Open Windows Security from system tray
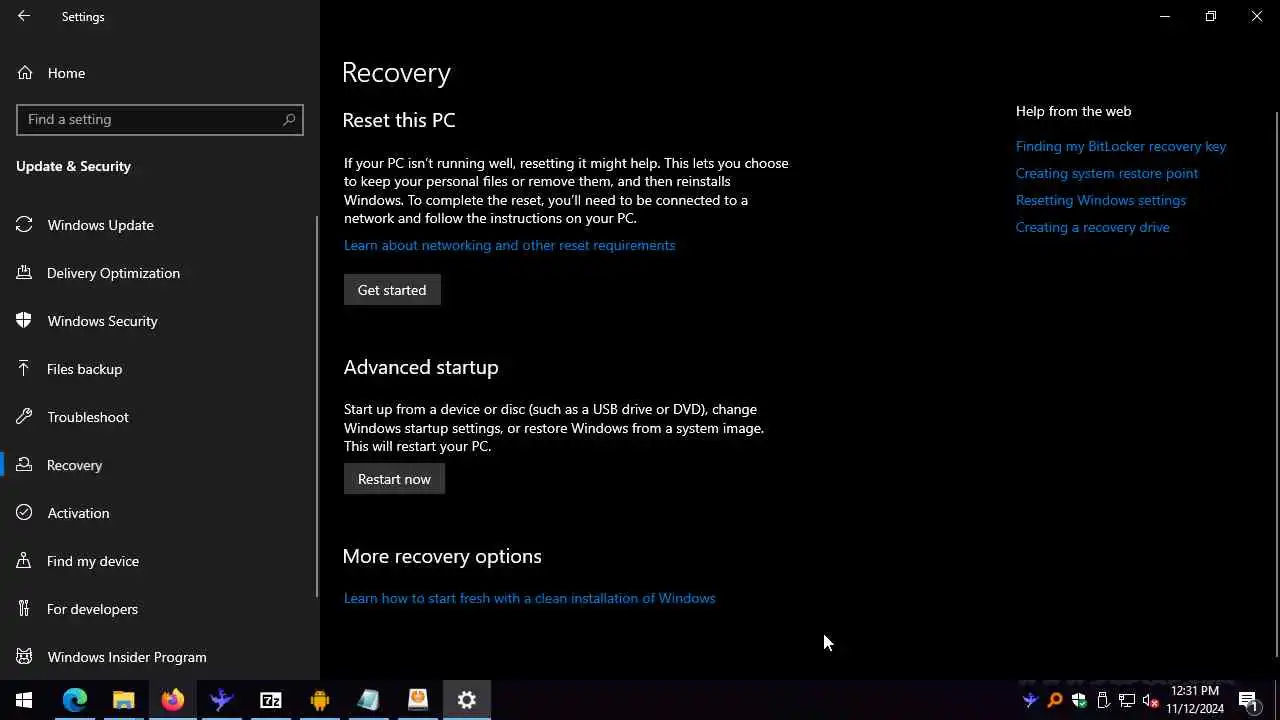This screenshot has height=720, width=1280. click(1079, 700)
